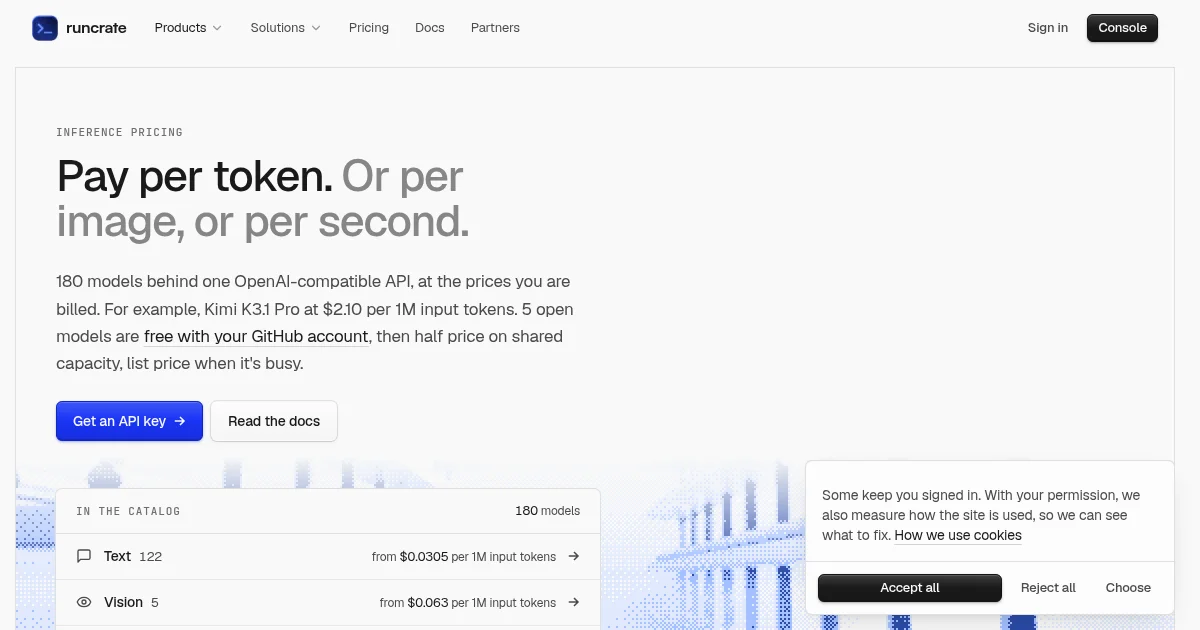Click the Read the docs button
Image resolution: width=1200 pixels, height=630 pixels.
click(x=274, y=421)
